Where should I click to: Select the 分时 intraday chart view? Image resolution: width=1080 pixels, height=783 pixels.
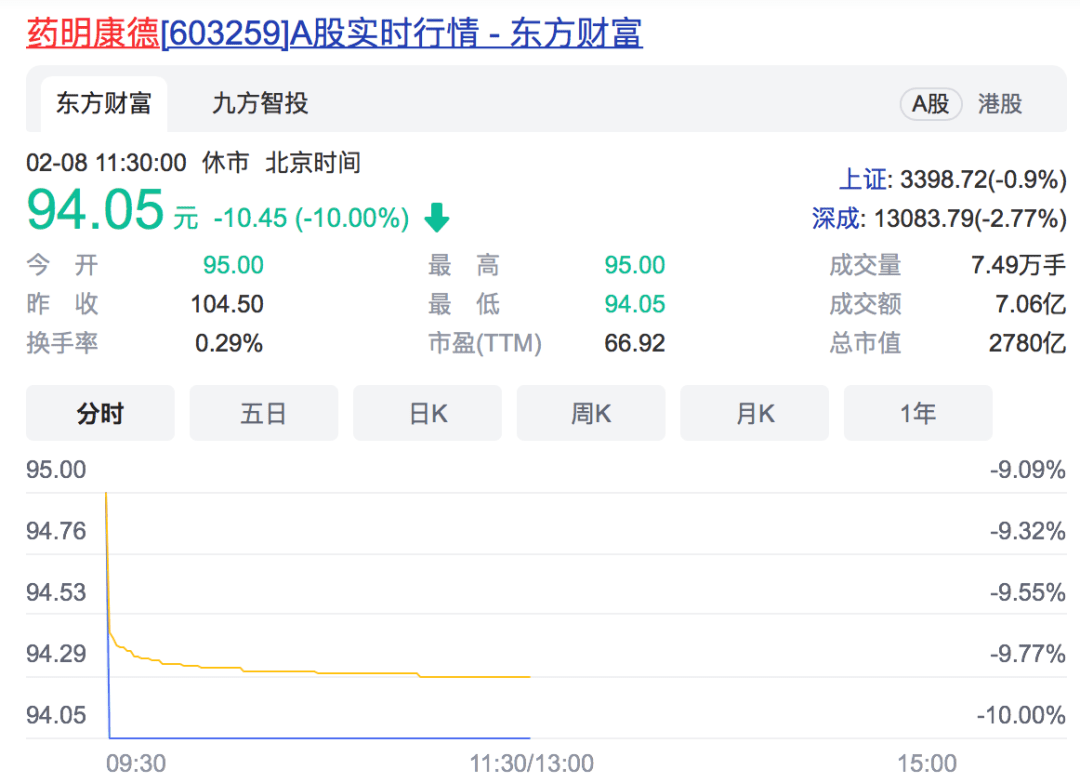(99, 412)
